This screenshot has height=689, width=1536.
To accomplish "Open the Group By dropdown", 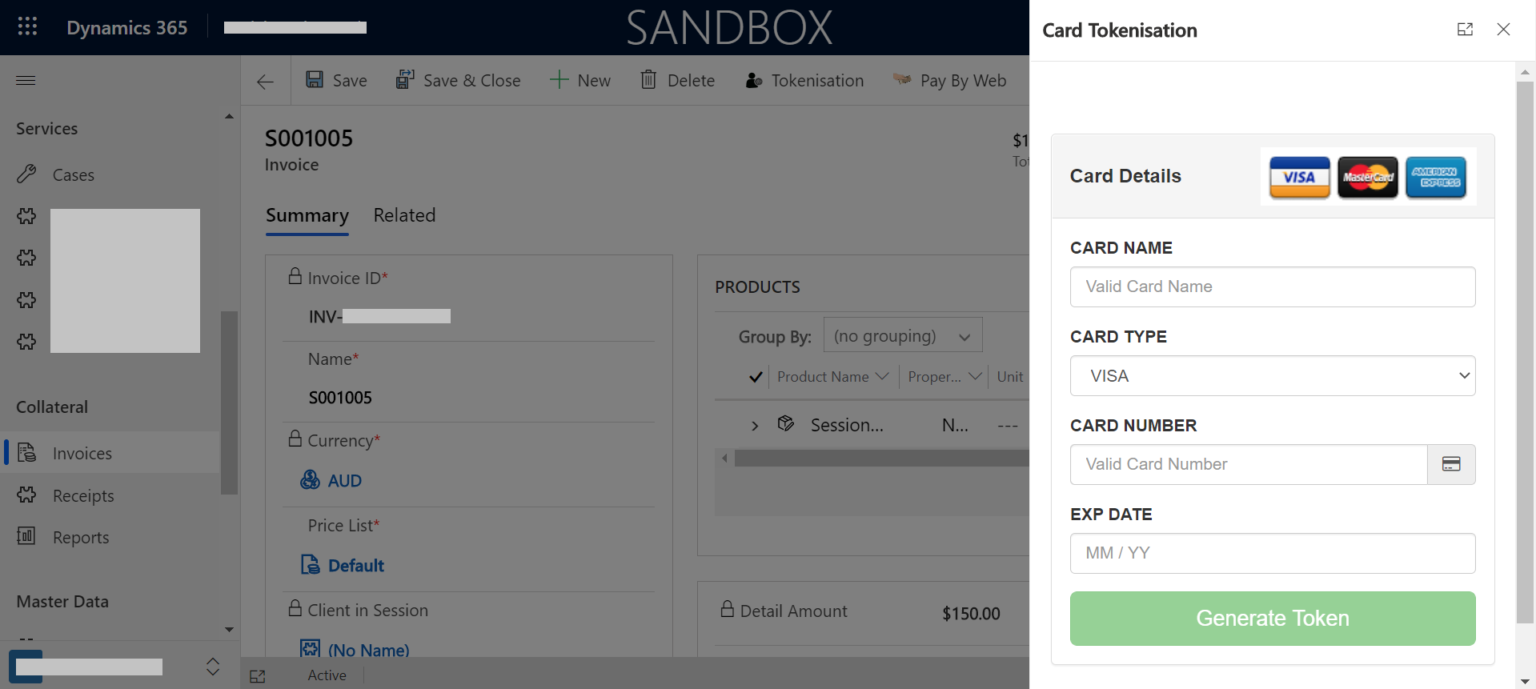I will point(902,337).
